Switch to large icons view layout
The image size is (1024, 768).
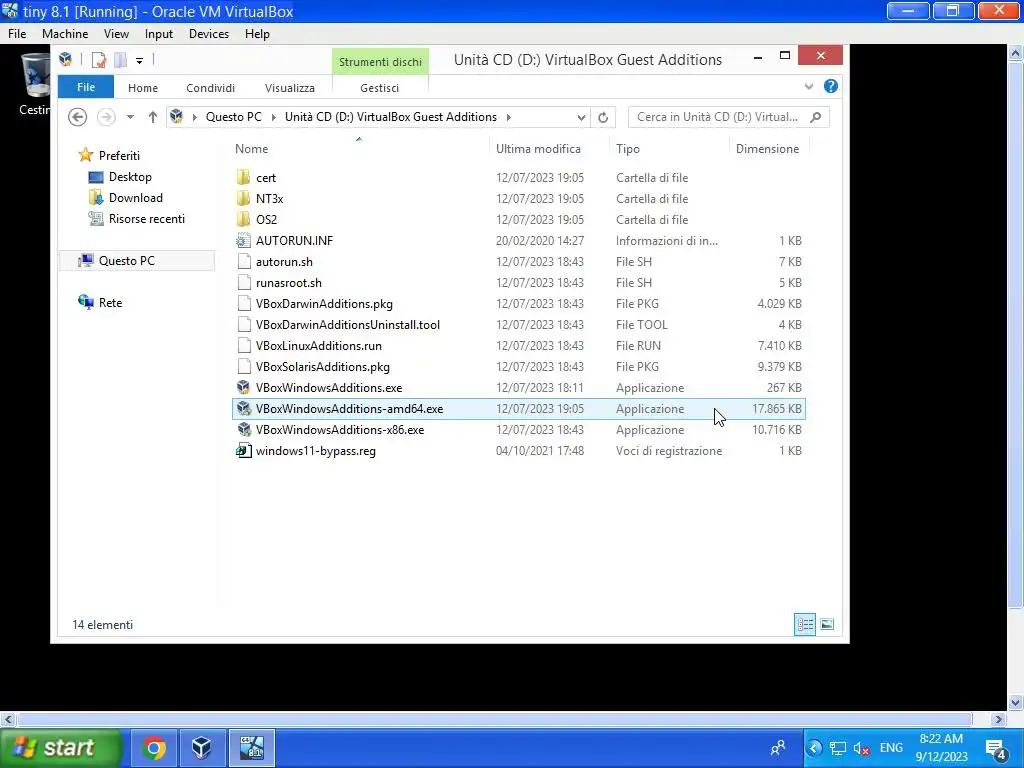pyautogui.click(x=827, y=624)
